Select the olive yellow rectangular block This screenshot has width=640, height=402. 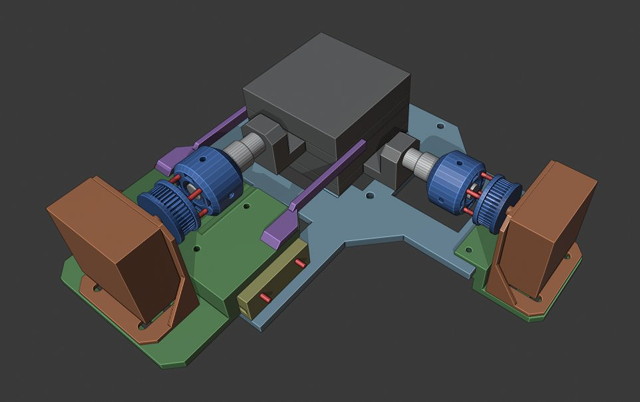271,280
